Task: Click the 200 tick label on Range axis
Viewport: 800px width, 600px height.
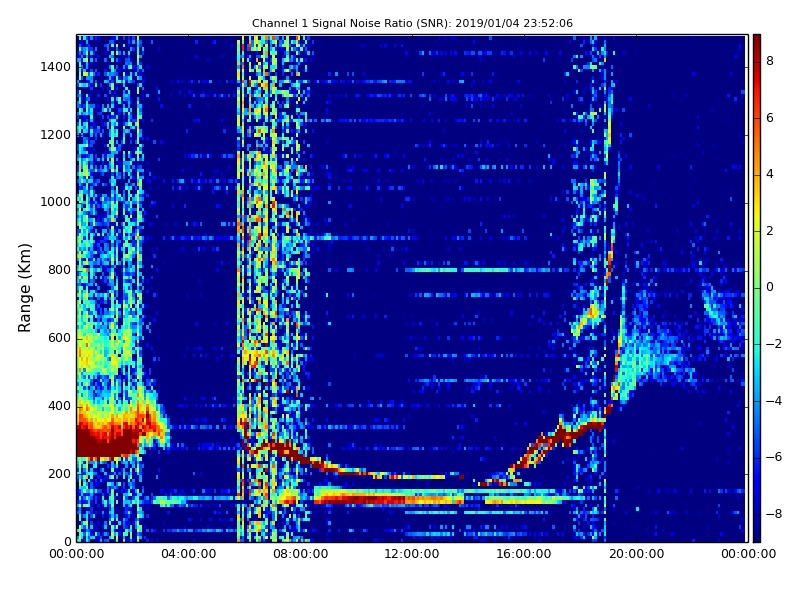Action: [x=60, y=473]
